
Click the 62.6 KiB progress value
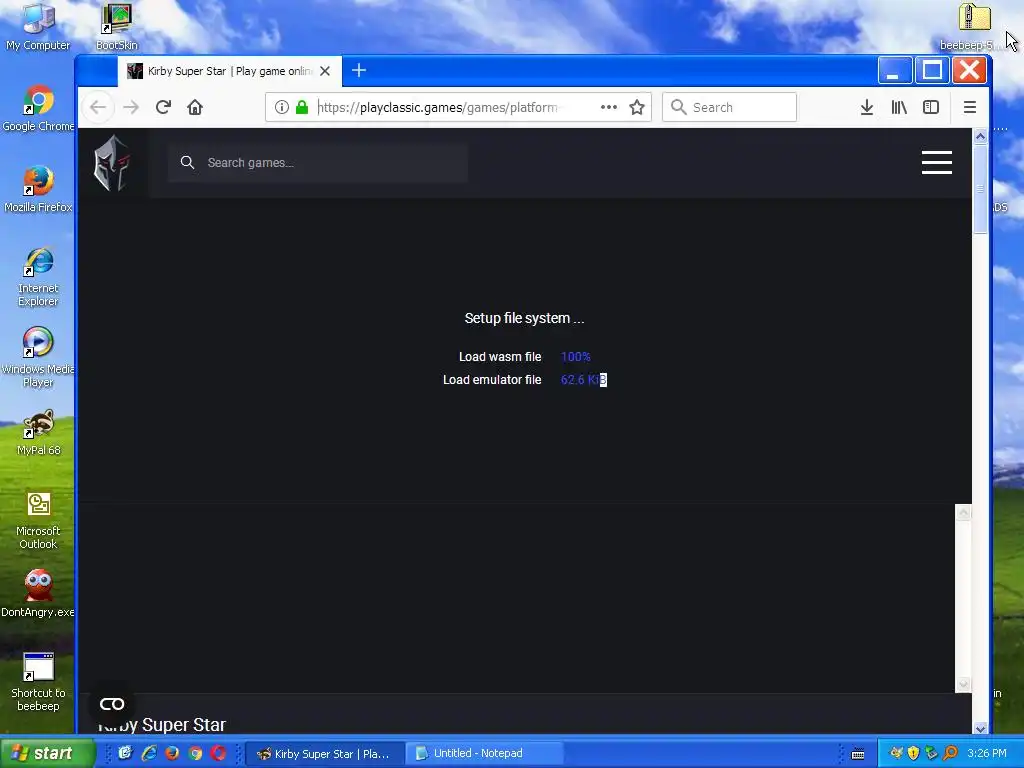click(x=584, y=379)
